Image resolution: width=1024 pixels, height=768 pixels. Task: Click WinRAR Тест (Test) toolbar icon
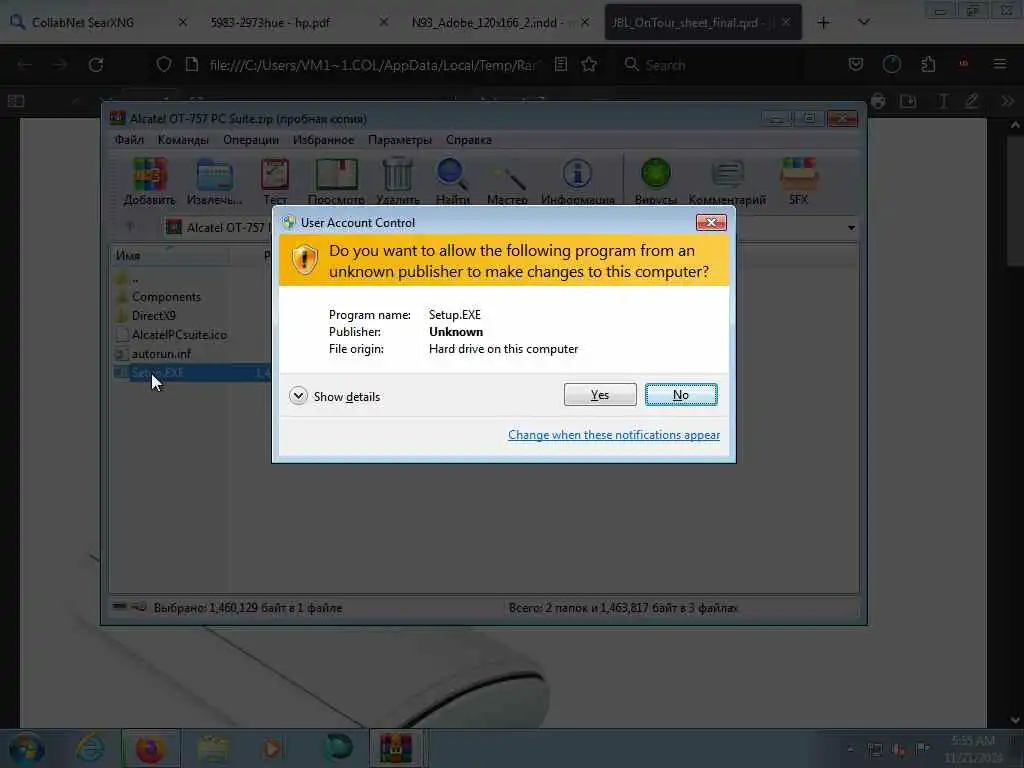tap(275, 182)
